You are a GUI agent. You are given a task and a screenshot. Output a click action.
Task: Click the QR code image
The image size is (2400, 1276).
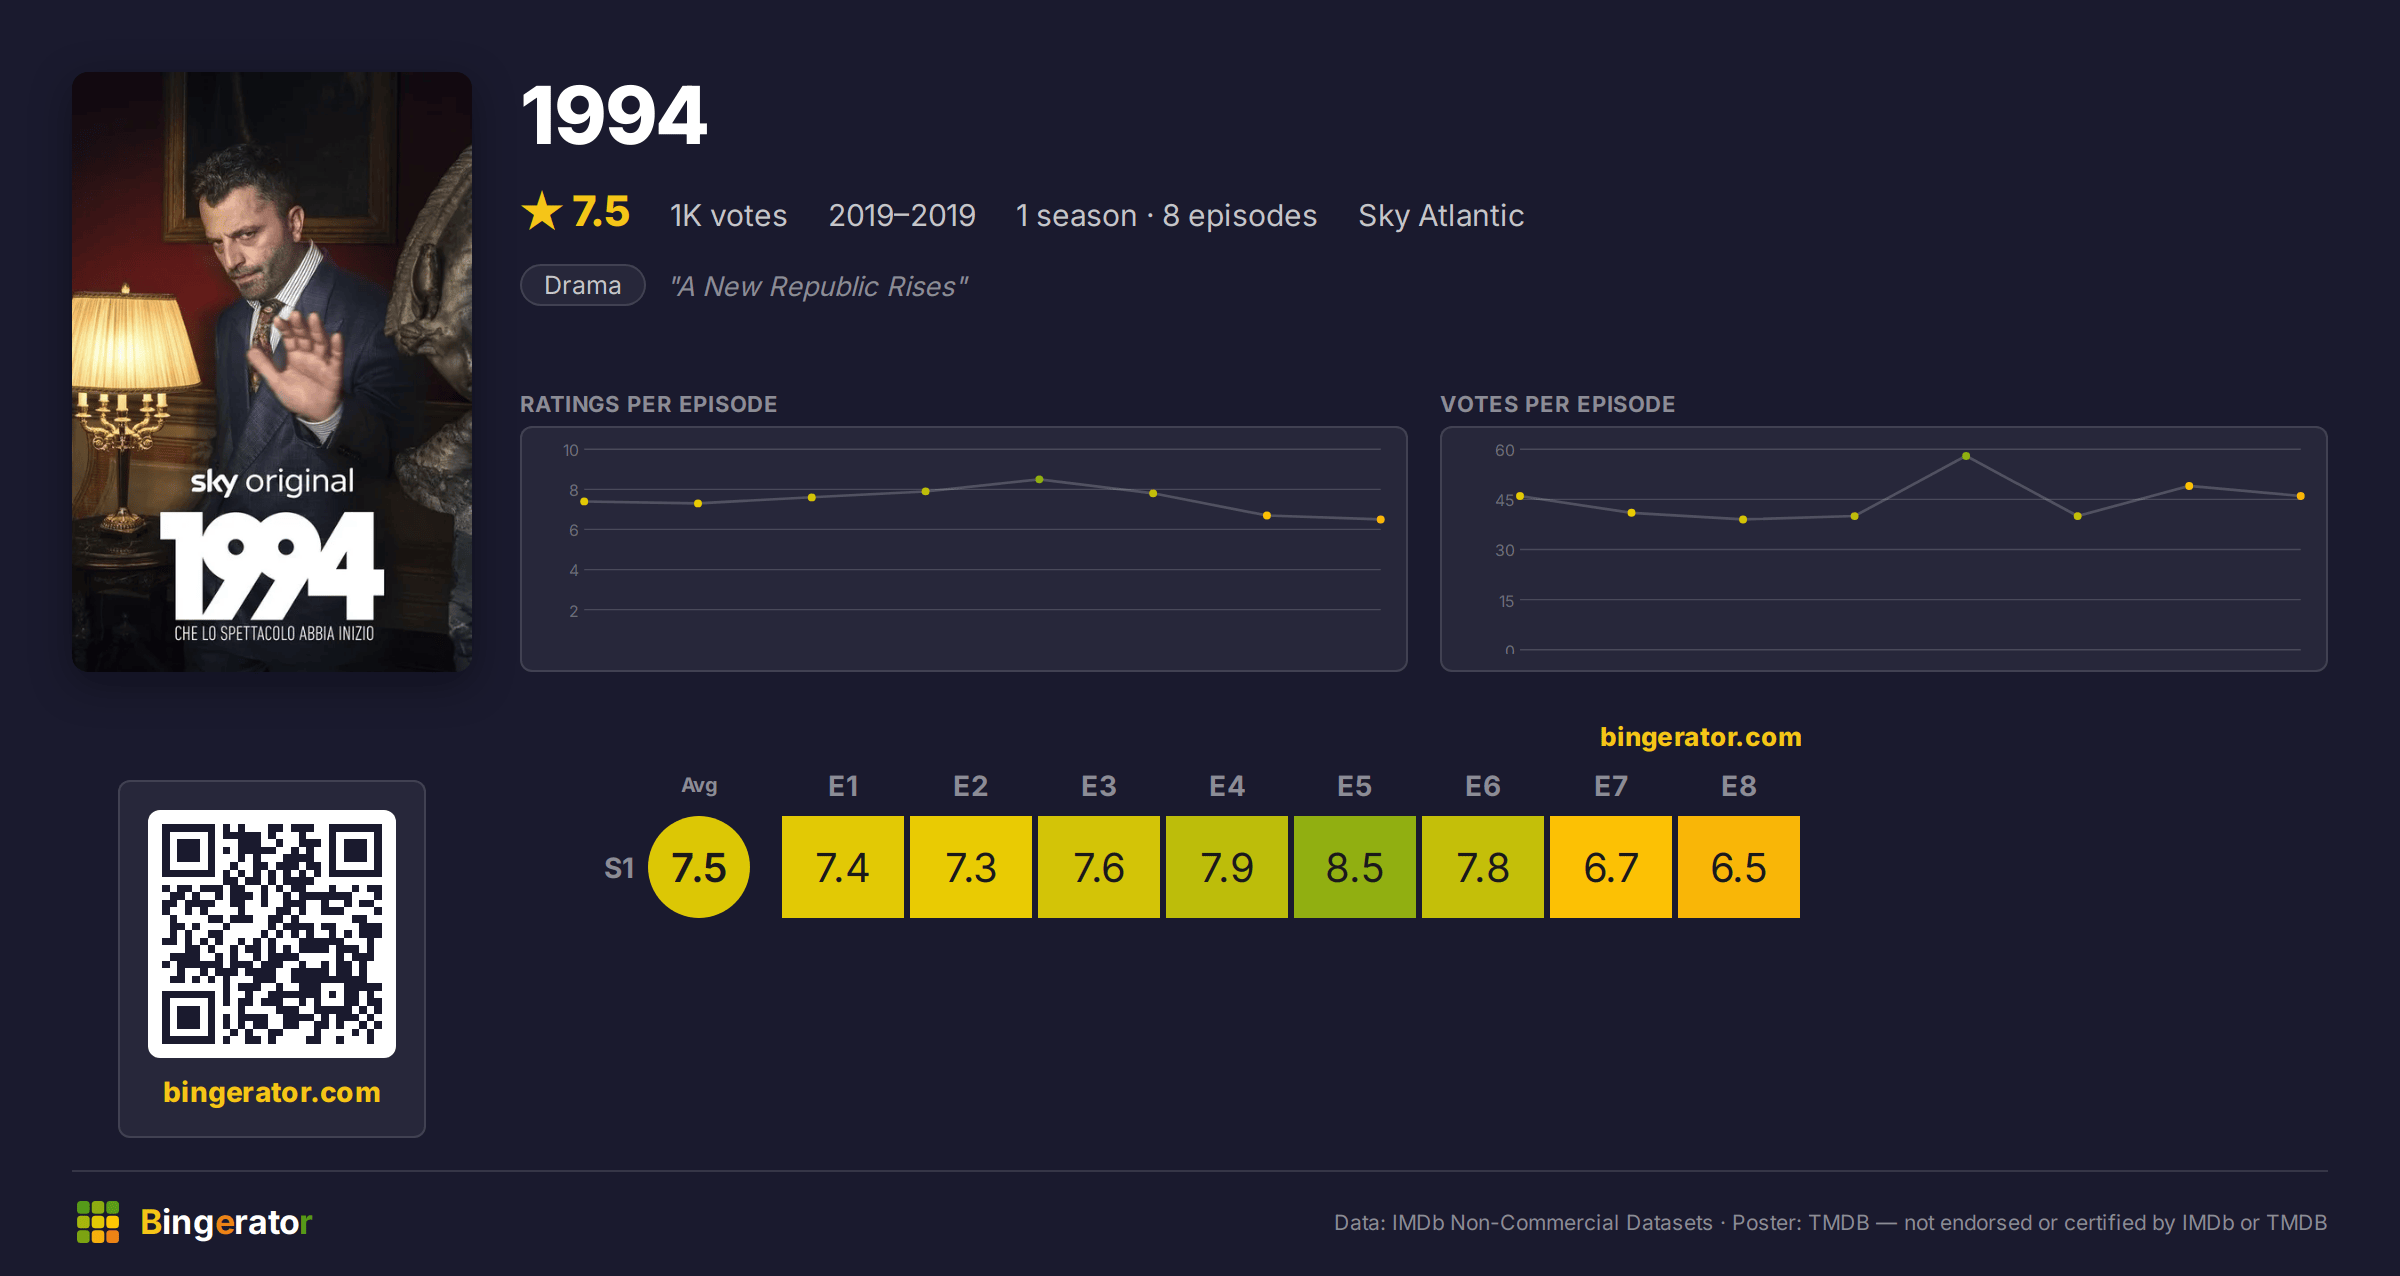coord(272,934)
